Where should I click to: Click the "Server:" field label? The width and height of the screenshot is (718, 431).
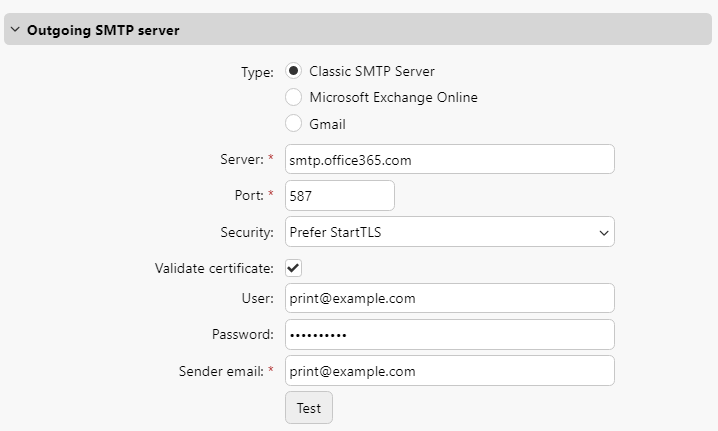(240, 159)
